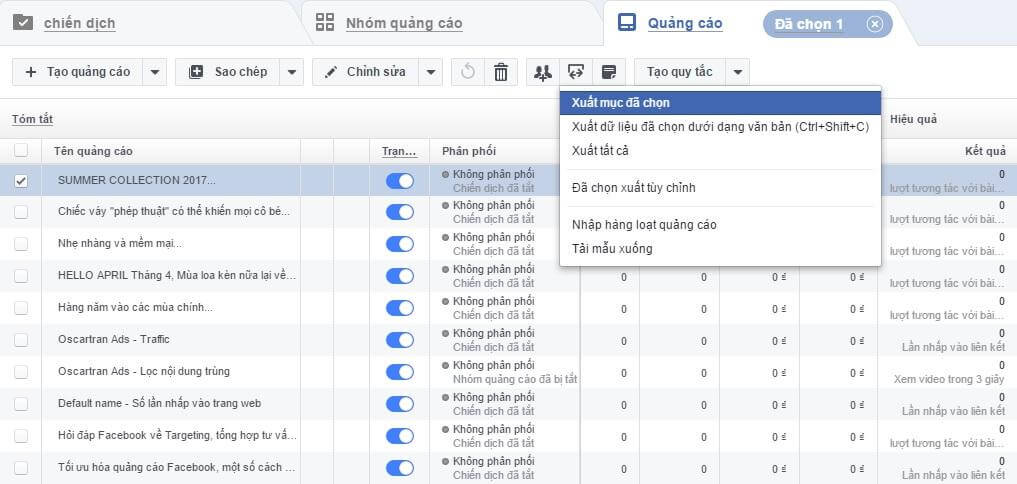Click the undo (revert) arrow icon
1017x484 pixels.
468,72
